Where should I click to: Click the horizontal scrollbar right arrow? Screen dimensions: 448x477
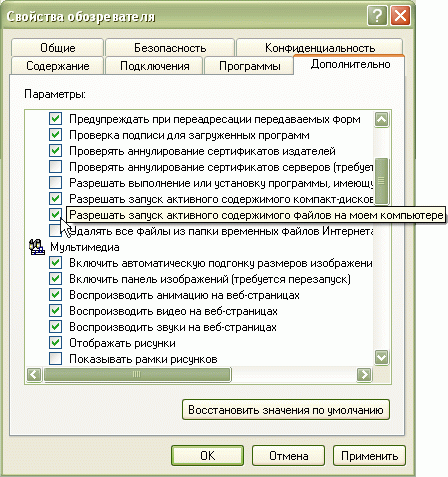[364, 374]
